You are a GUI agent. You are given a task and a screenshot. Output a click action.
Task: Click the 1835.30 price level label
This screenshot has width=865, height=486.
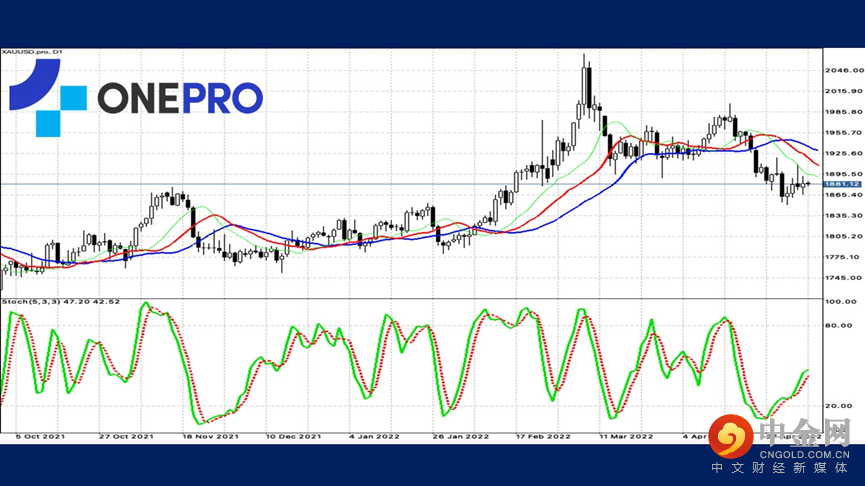pos(844,216)
